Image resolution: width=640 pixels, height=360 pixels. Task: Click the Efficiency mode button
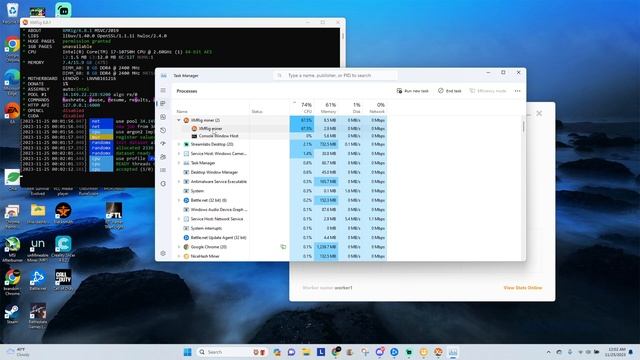pyautogui.click(x=488, y=91)
